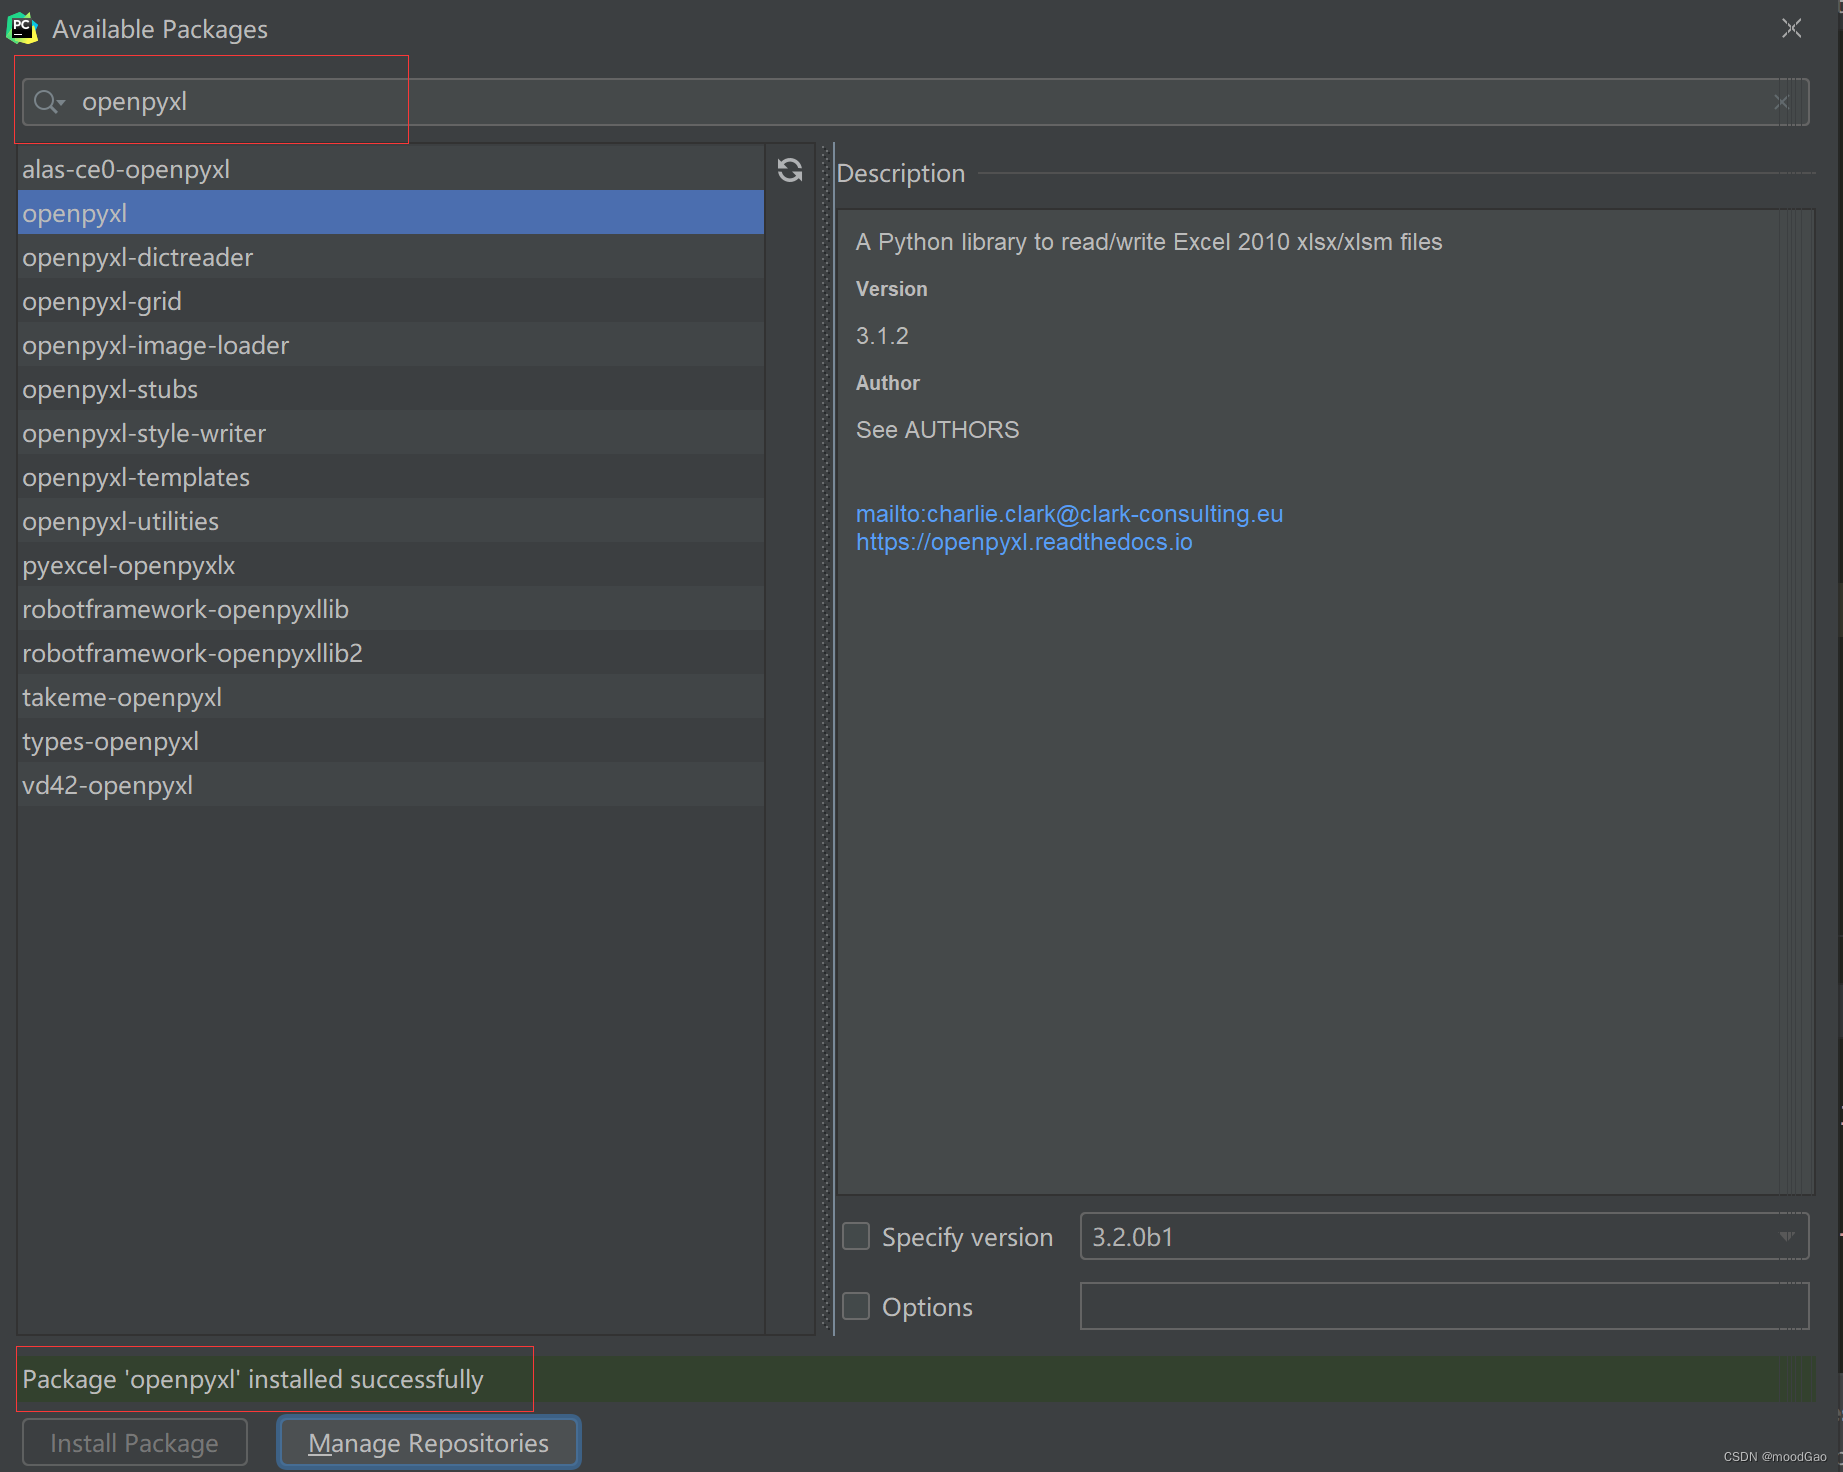The height and width of the screenshot is (1472, 1843).
Task: Open the search history dropdown arrow
Action: pos(60,105)
